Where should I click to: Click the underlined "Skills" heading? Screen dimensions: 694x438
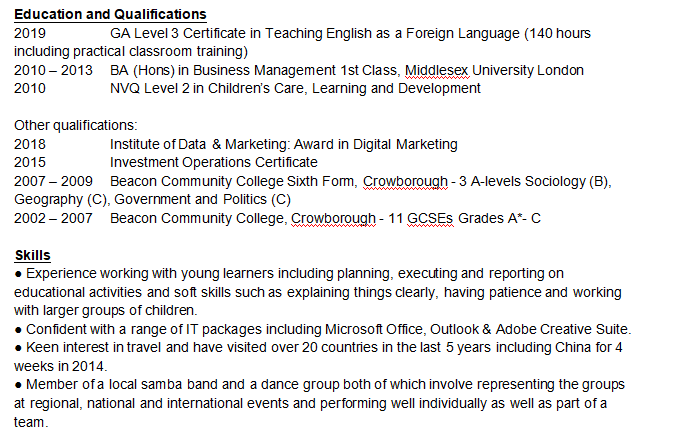[x=33, y=255]
